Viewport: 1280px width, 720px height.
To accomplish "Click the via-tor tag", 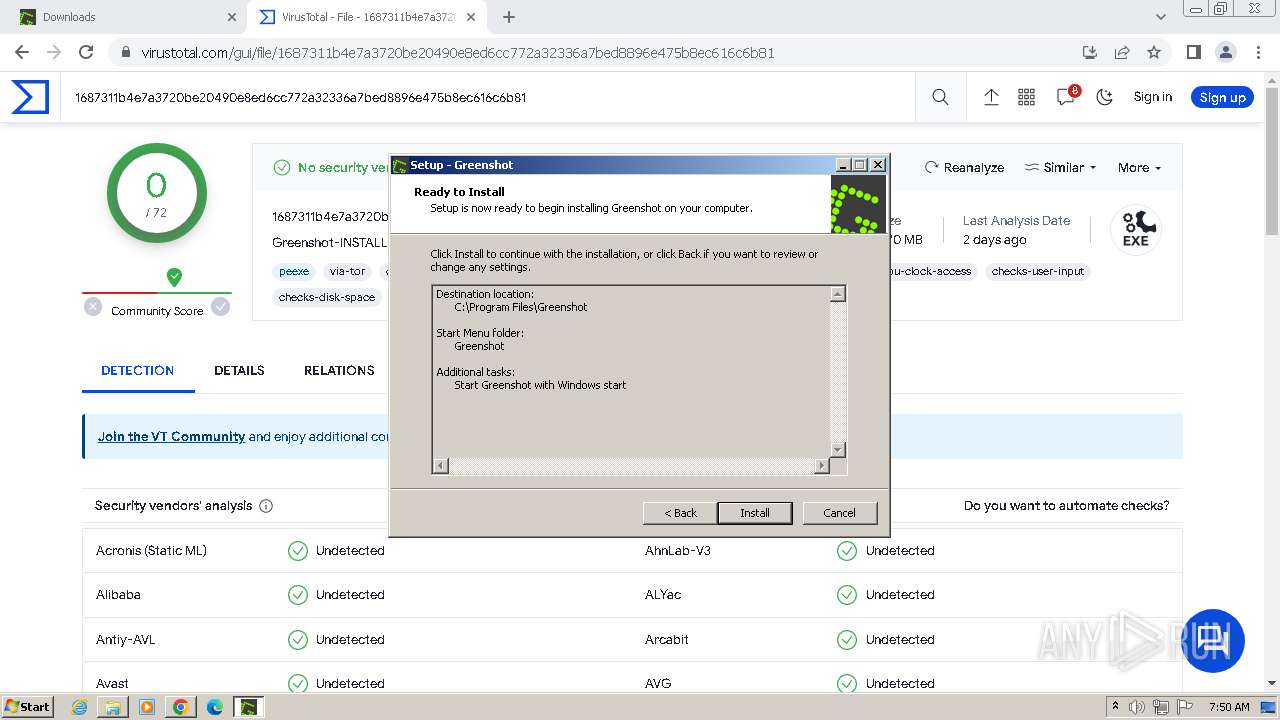I will (x=347, y=271).
